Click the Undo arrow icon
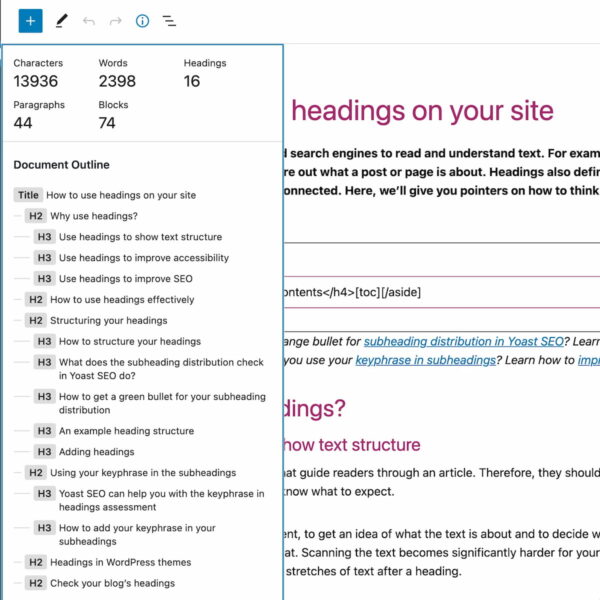This screenshot has width=600, height=600. [x=89, y=21]
